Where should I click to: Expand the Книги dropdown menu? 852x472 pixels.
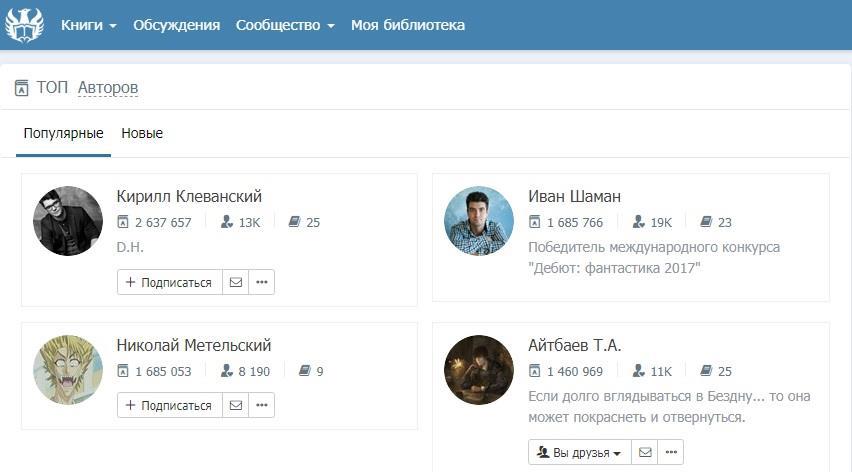pos(88,25)
